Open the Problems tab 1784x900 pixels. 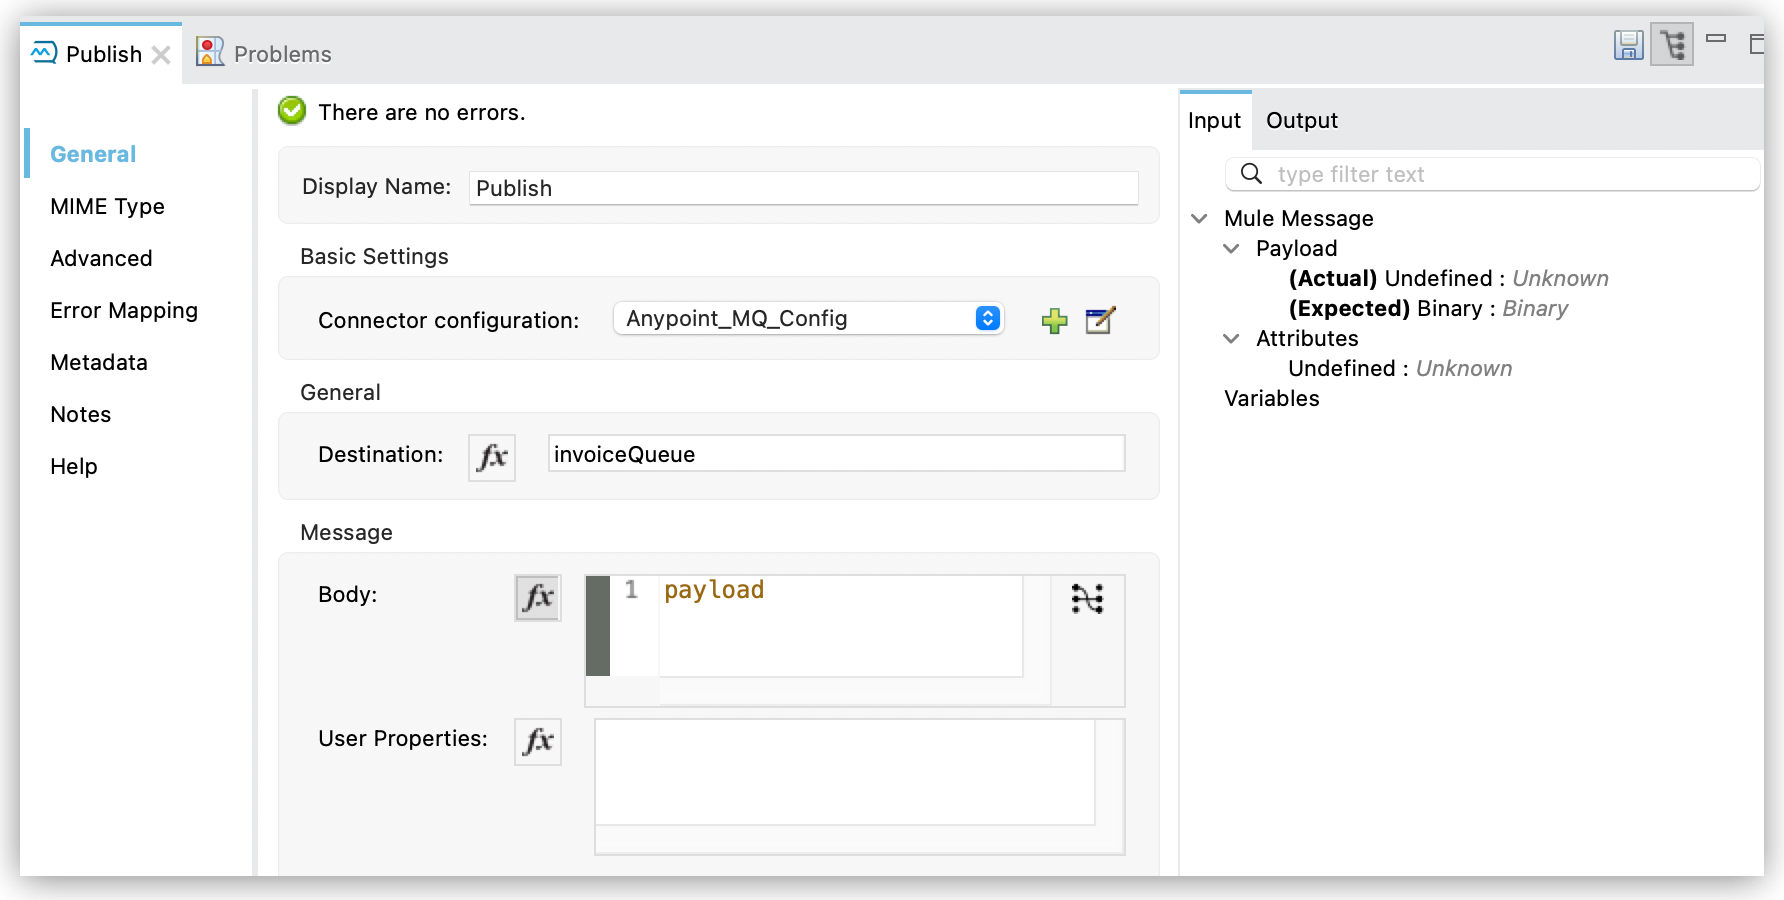coord(281,53)
